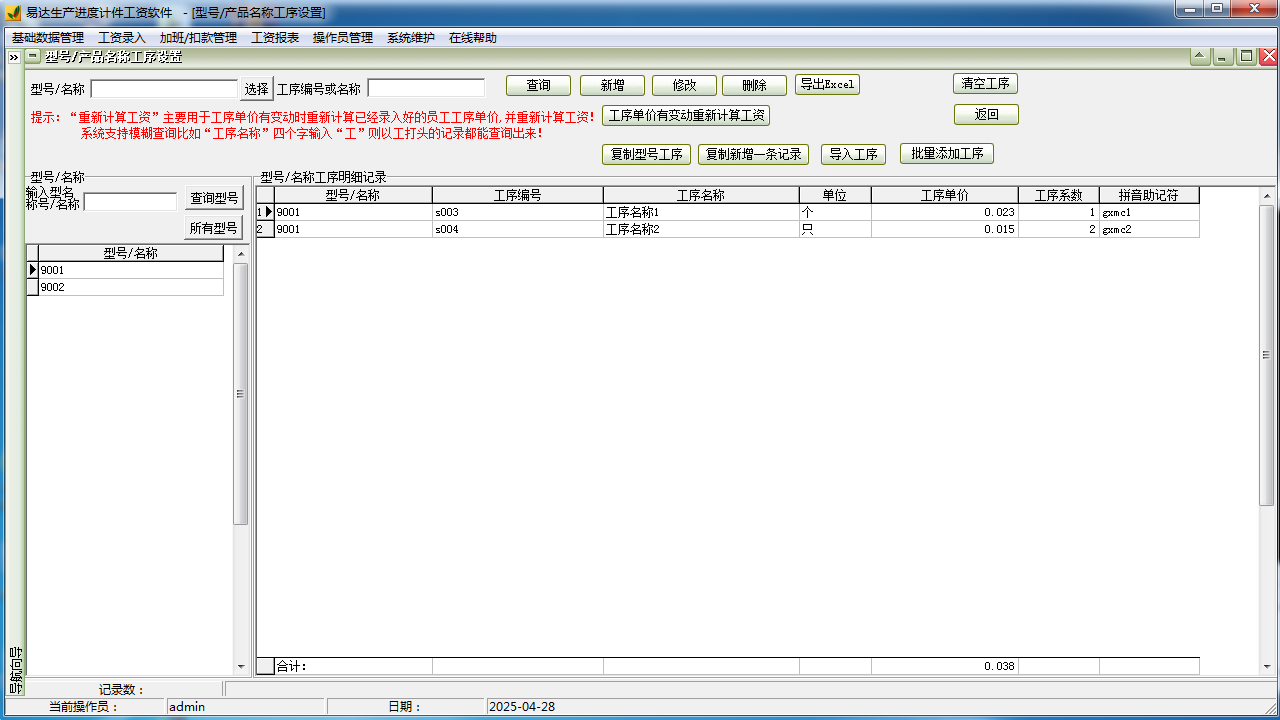Click the 返回 button to go back

pyautogui.click(x=985, y=114)
